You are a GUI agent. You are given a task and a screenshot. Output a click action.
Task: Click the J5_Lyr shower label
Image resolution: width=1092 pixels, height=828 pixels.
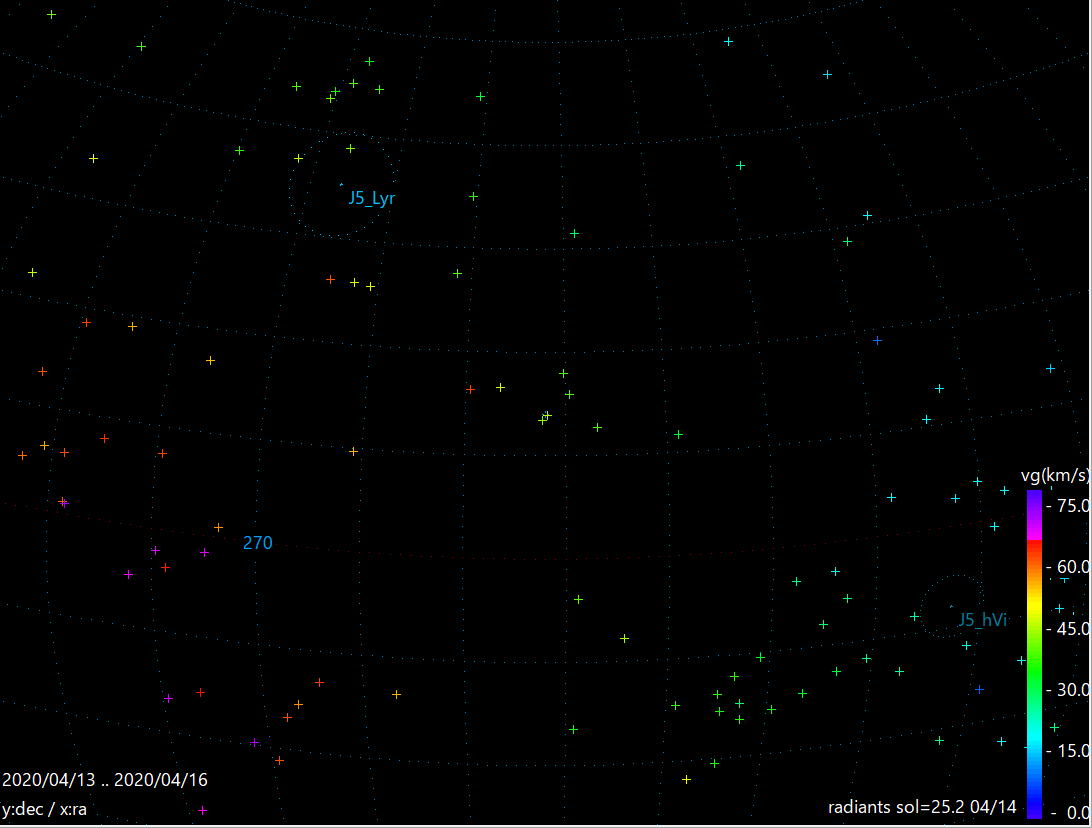pos(370,197)
